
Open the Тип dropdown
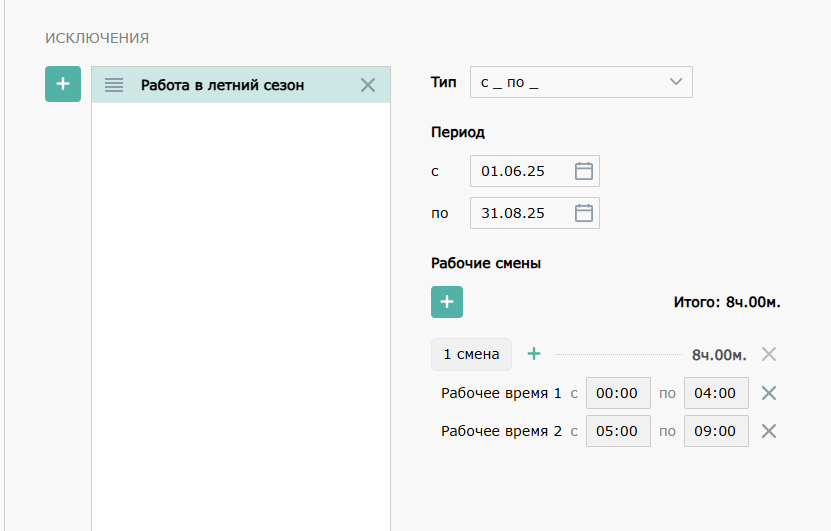(581, 82)
